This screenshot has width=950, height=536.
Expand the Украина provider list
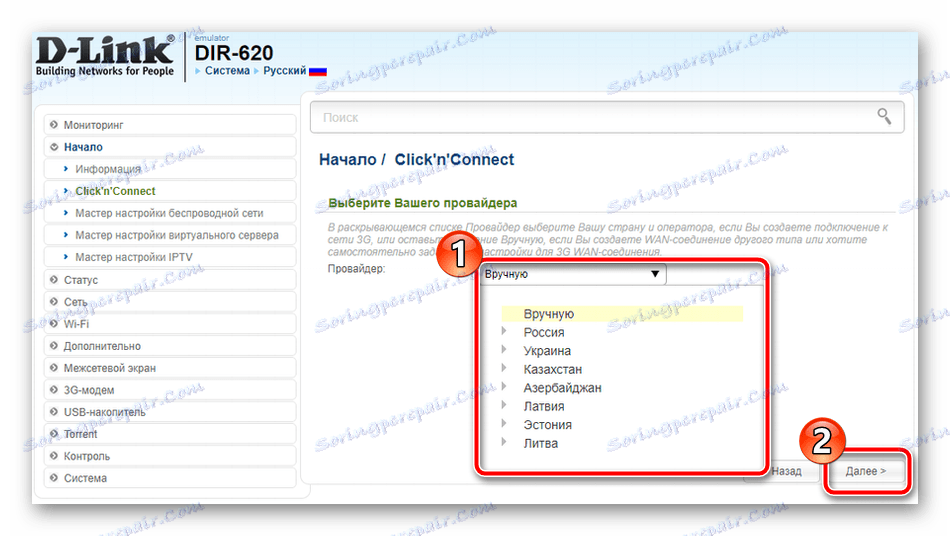coord(503,349)
